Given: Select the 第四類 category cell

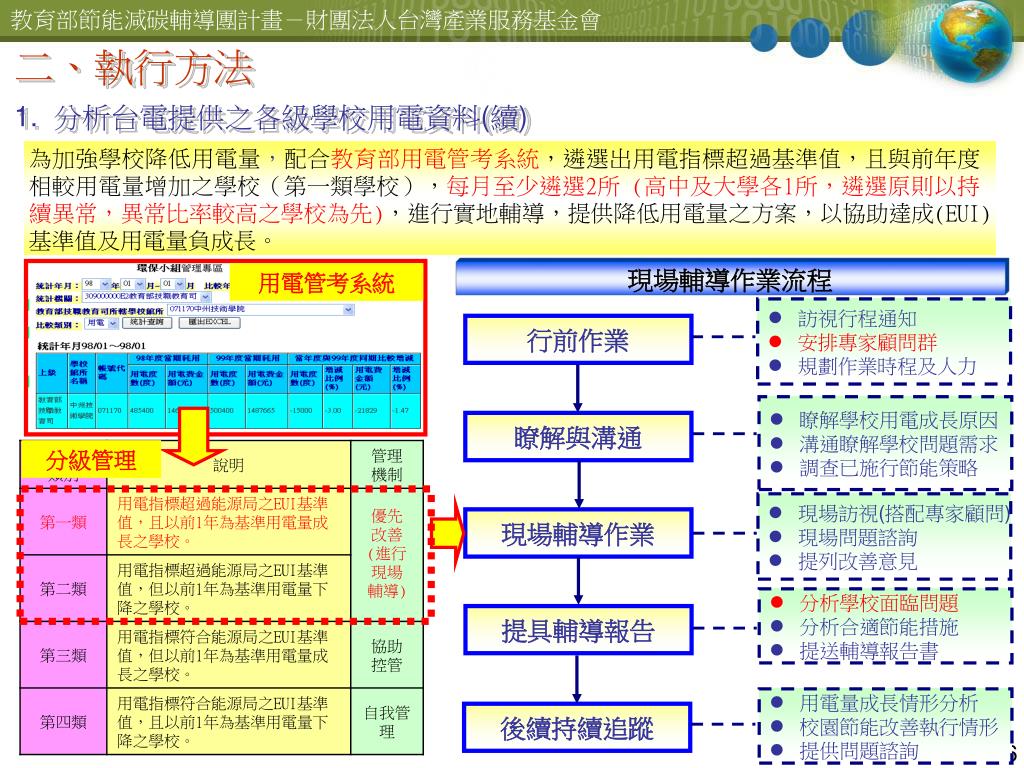Looking at the screenshot, I should coord(63,722).
